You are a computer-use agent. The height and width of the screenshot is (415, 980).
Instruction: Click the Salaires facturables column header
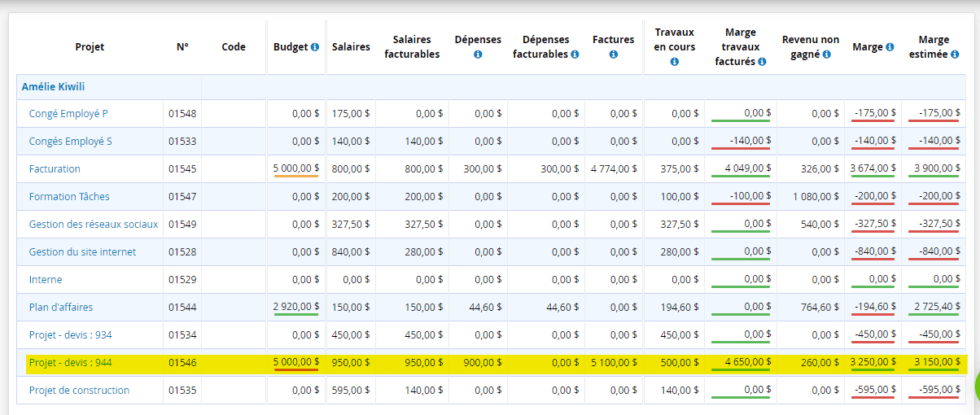[x=411, y=47]
